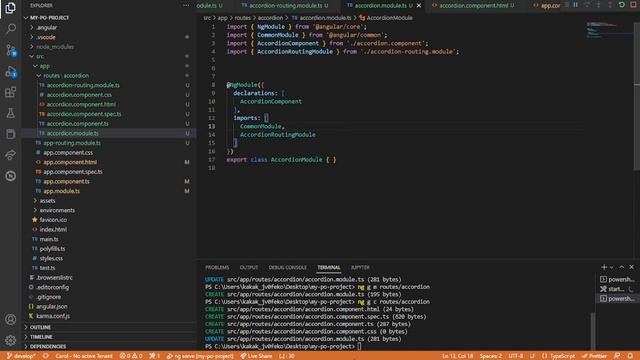This screenshot has height=360, width=640.
Task: Click the terminal vertical scrollbar
Action: (x=593, y=331)
